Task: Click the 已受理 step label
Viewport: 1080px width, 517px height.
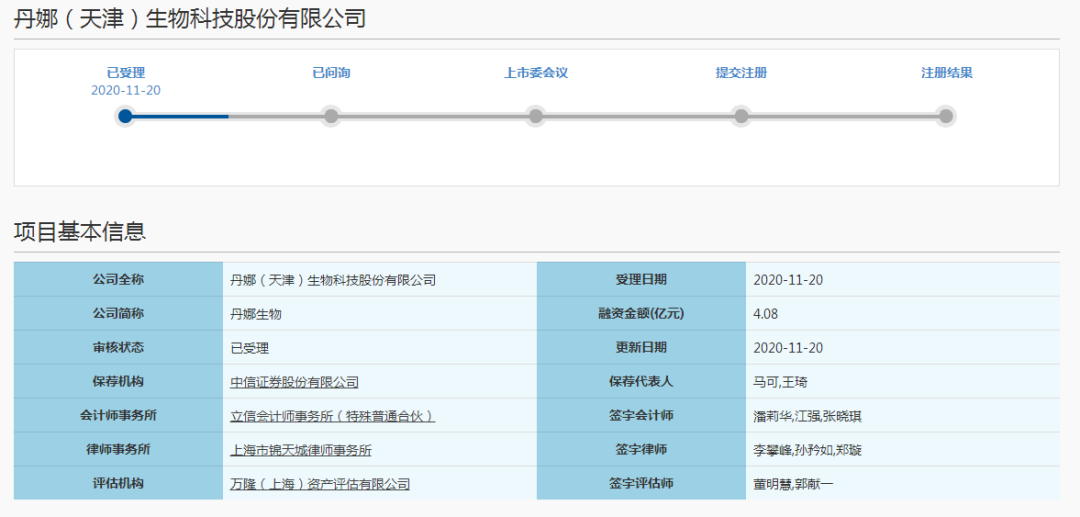Action: pos(126,73)
